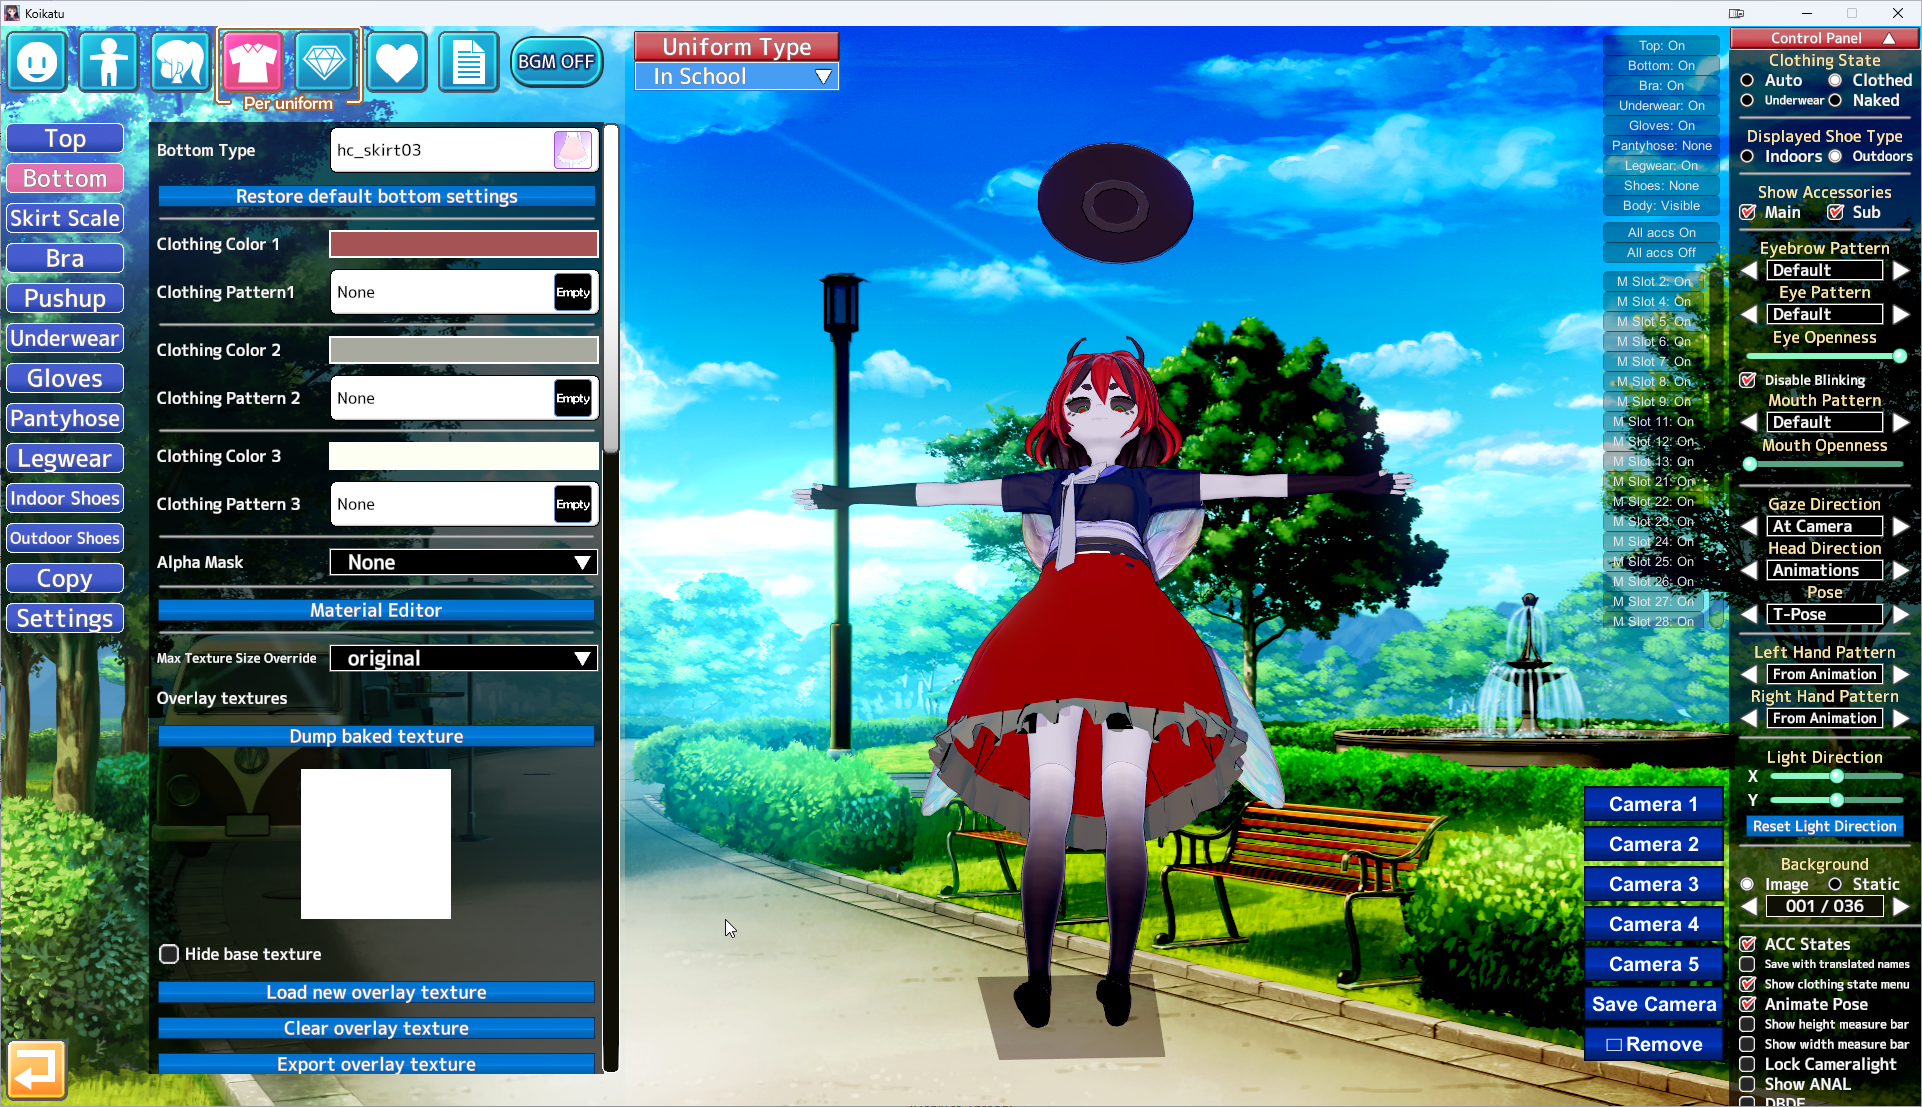Open the face editing category icon
This screenshot has height=1107, width=1922.
[37, 62]
